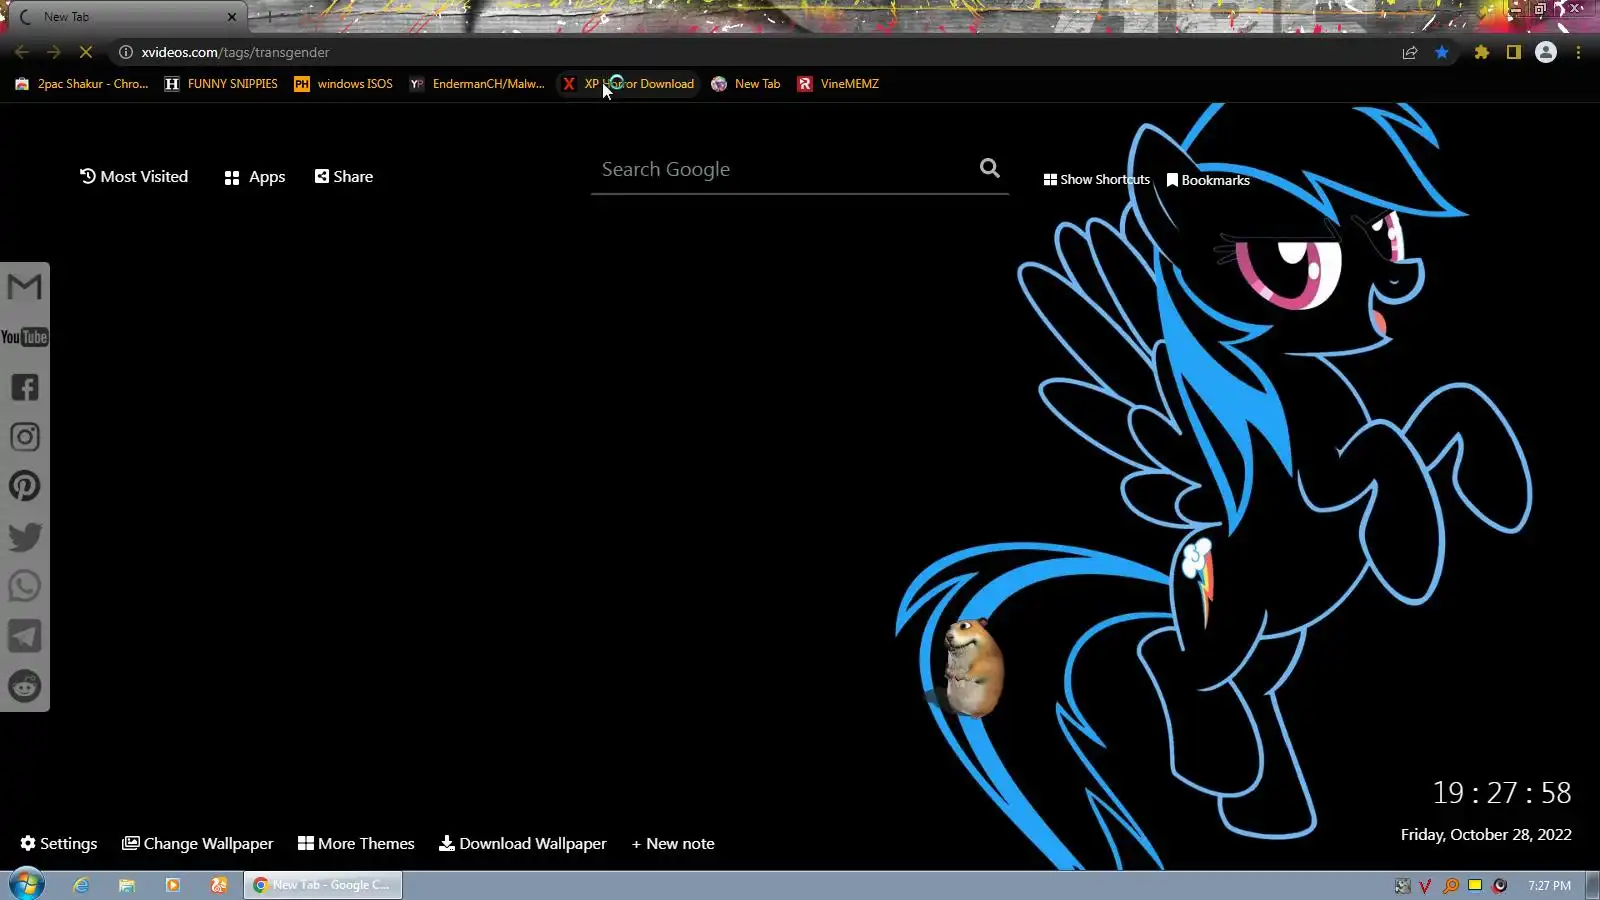Go forward in browser history
This screenshot has width=1600, height=900.
coord(54,52)
